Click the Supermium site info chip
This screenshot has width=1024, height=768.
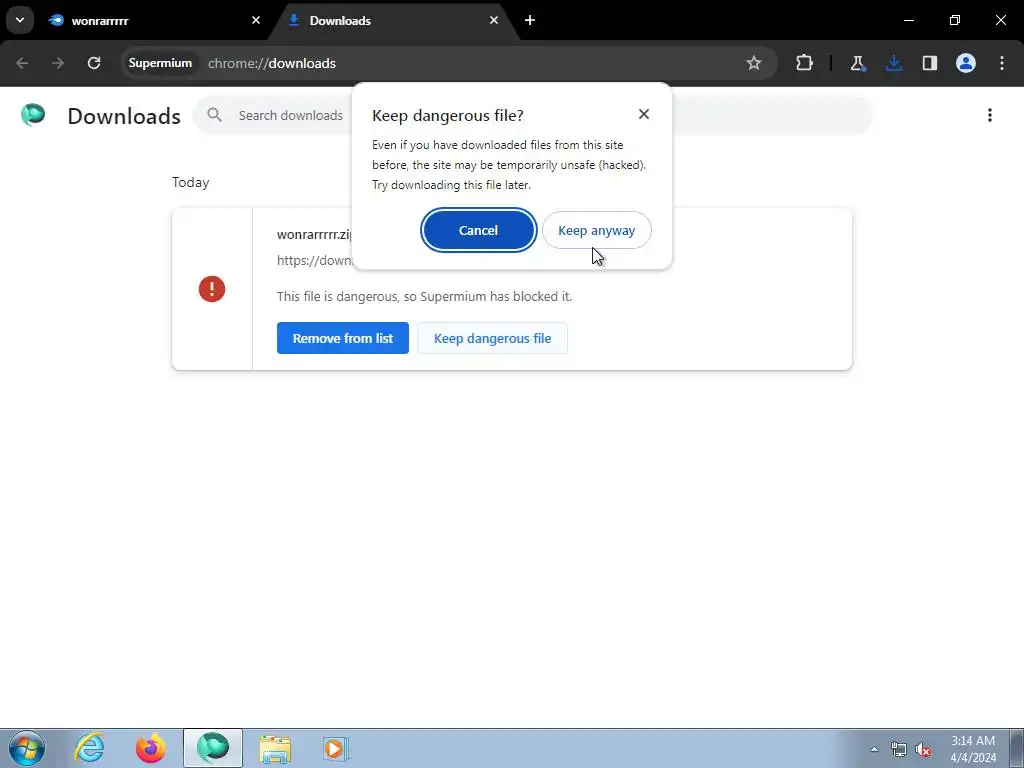[x=160, y=63]
